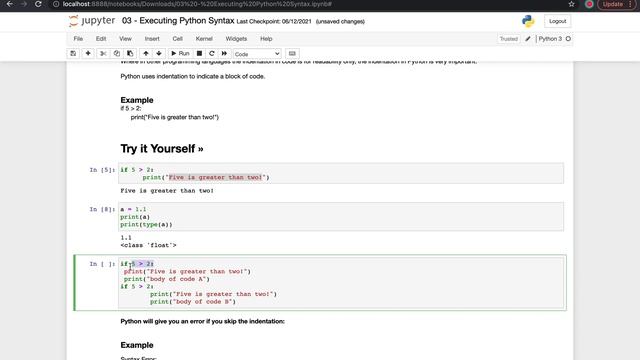Screen dimensions: 640x360
Task: Open the Kernel menu
Action: [204, 39]
